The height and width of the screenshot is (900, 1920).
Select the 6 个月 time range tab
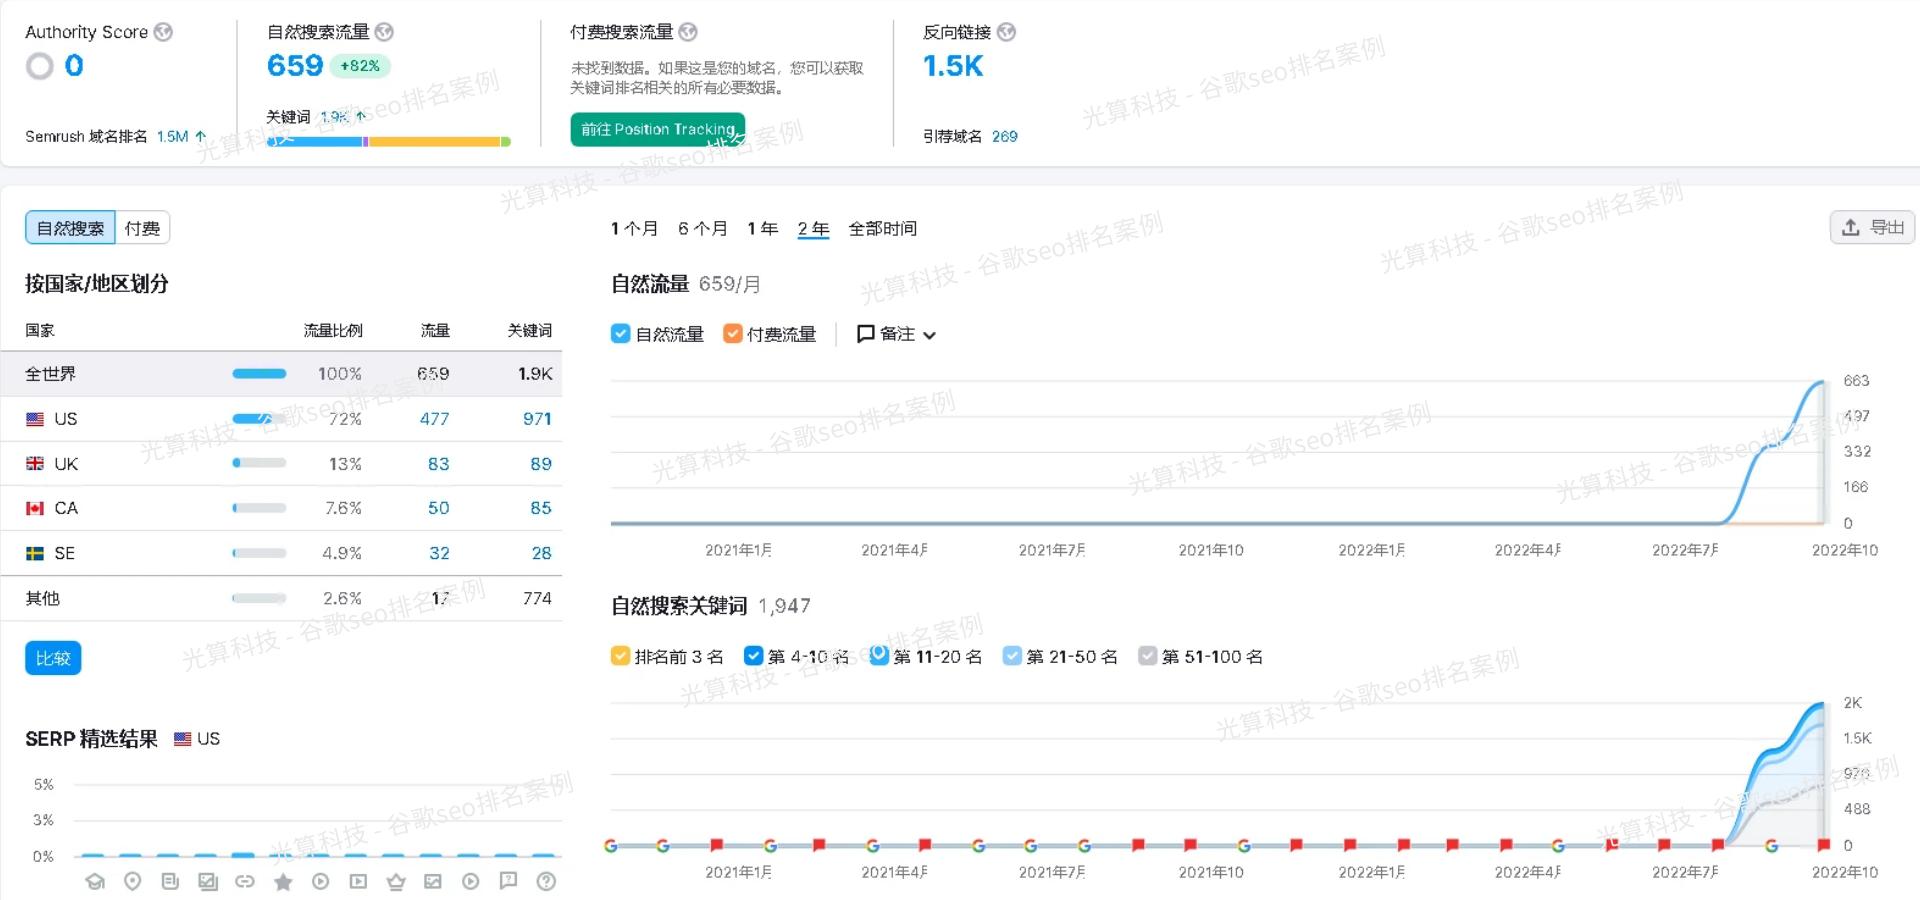pos(701,228)
